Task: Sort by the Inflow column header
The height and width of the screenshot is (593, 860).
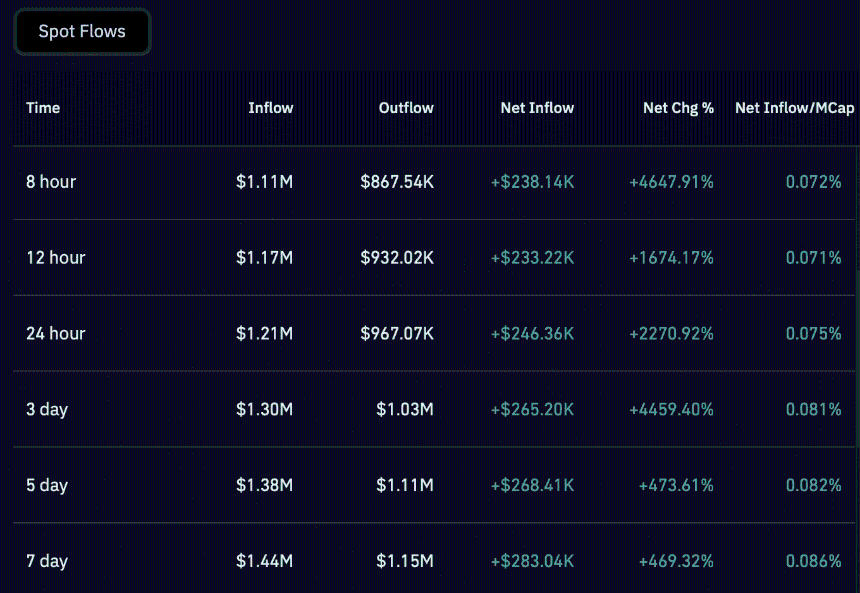Action: click(270, 108)
